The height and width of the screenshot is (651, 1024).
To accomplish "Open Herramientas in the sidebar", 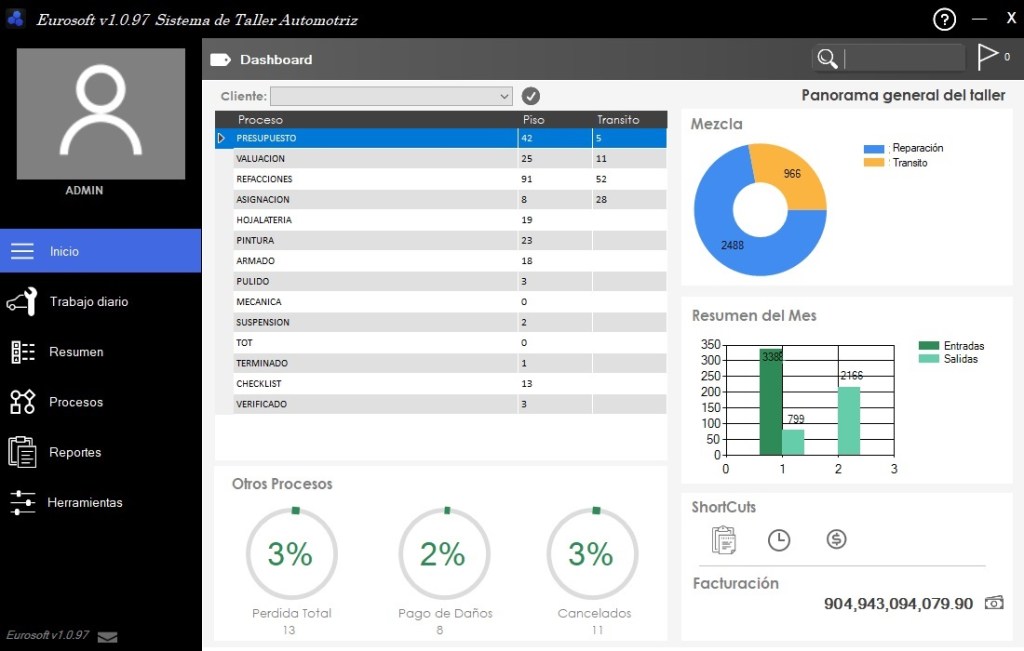I will (x=100, y=502).
